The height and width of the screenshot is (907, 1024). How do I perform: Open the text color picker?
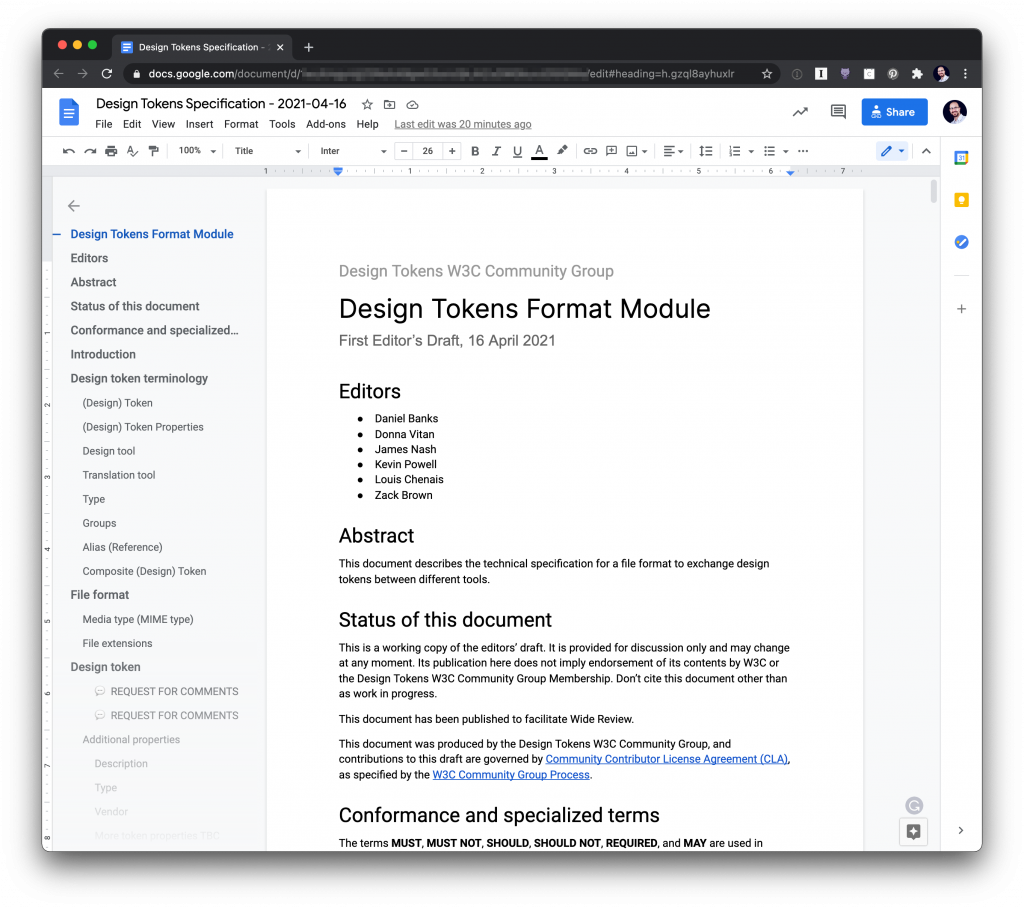point(539,151)
